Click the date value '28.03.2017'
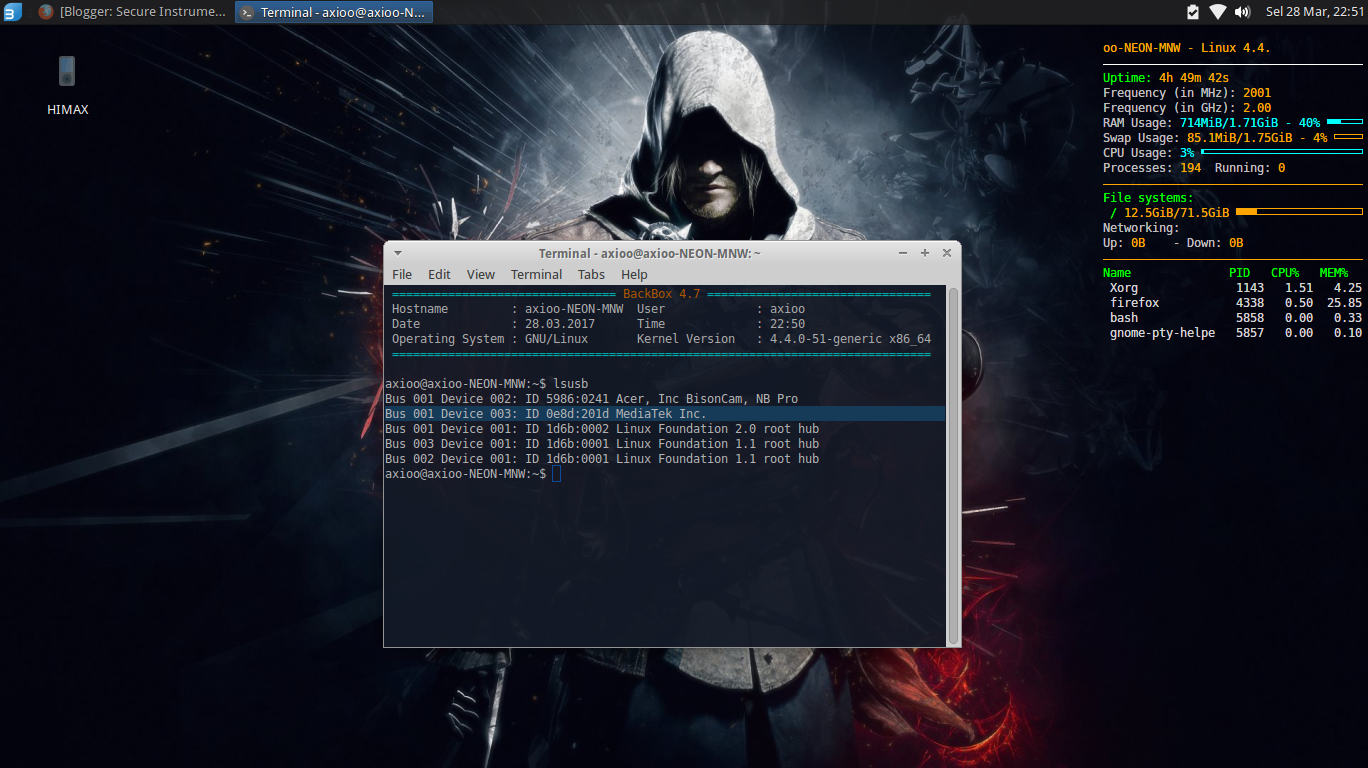The image size is (1368, 768). pyautogui.click(x=560, y=324)
